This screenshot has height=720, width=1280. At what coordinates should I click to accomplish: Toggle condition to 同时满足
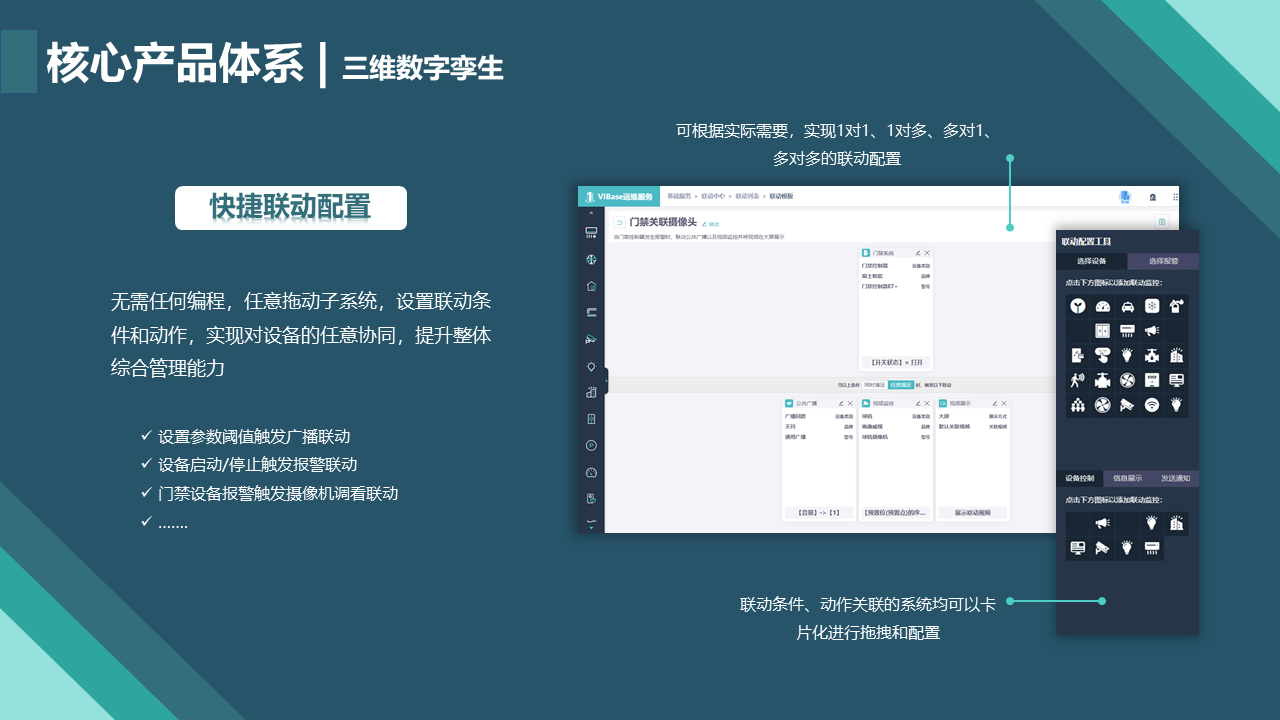pyautogui.click(x=874, y=384)
